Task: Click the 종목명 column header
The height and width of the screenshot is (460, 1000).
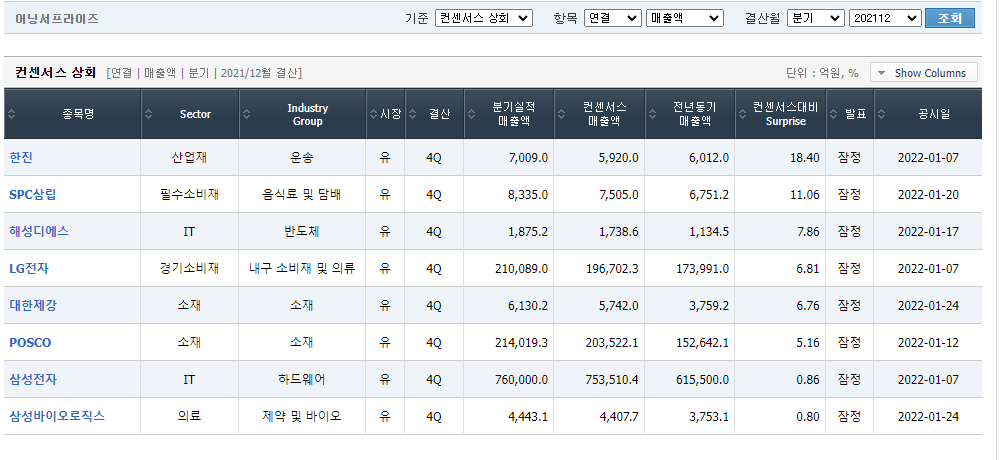Action: 73,114
